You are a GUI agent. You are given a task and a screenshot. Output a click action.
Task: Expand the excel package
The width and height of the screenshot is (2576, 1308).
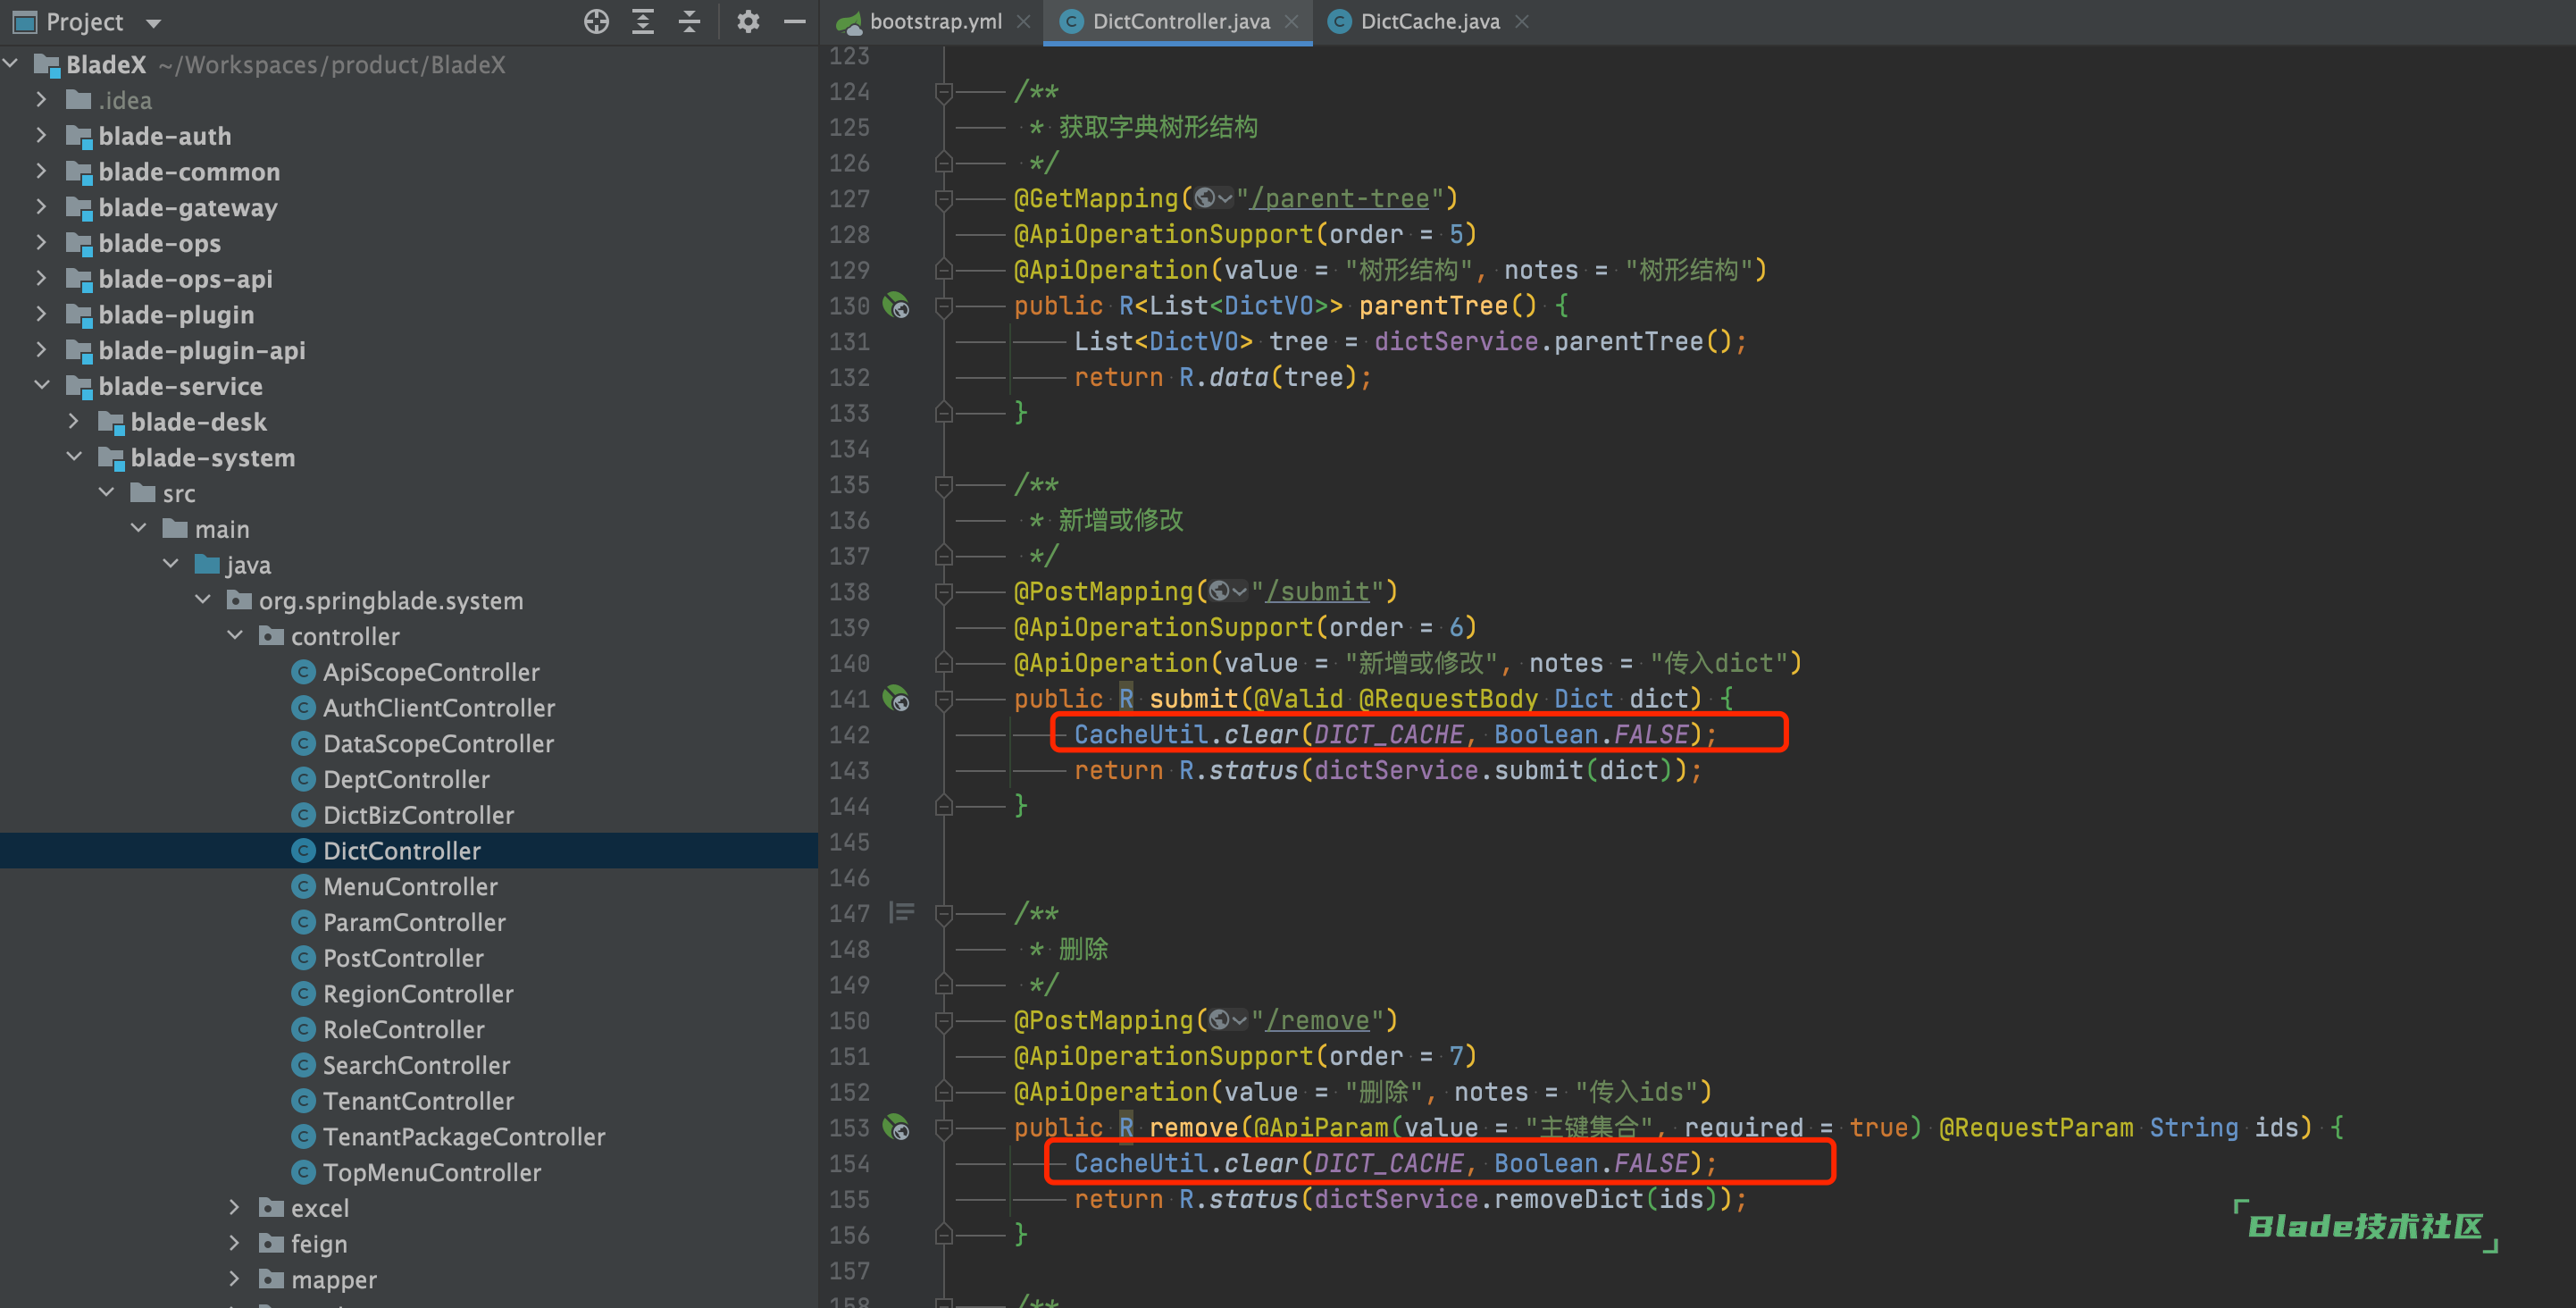pyautogui.click(x=234, y=1207)
